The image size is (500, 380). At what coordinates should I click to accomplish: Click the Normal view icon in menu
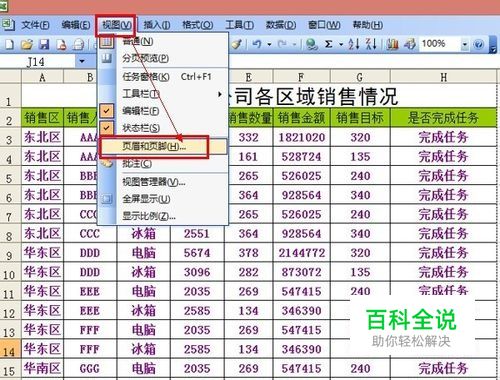click(106, 42)
